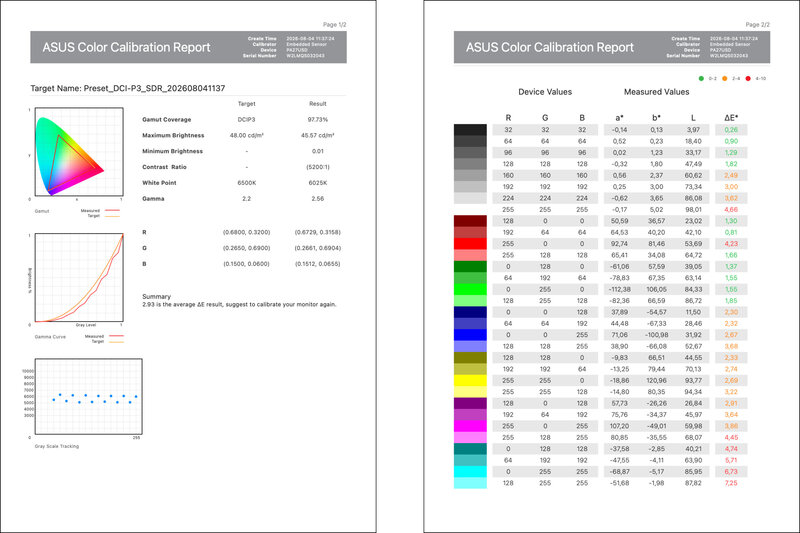
Task: Click the yellow swatch for 255 255 0
Action: pos(470,380)
